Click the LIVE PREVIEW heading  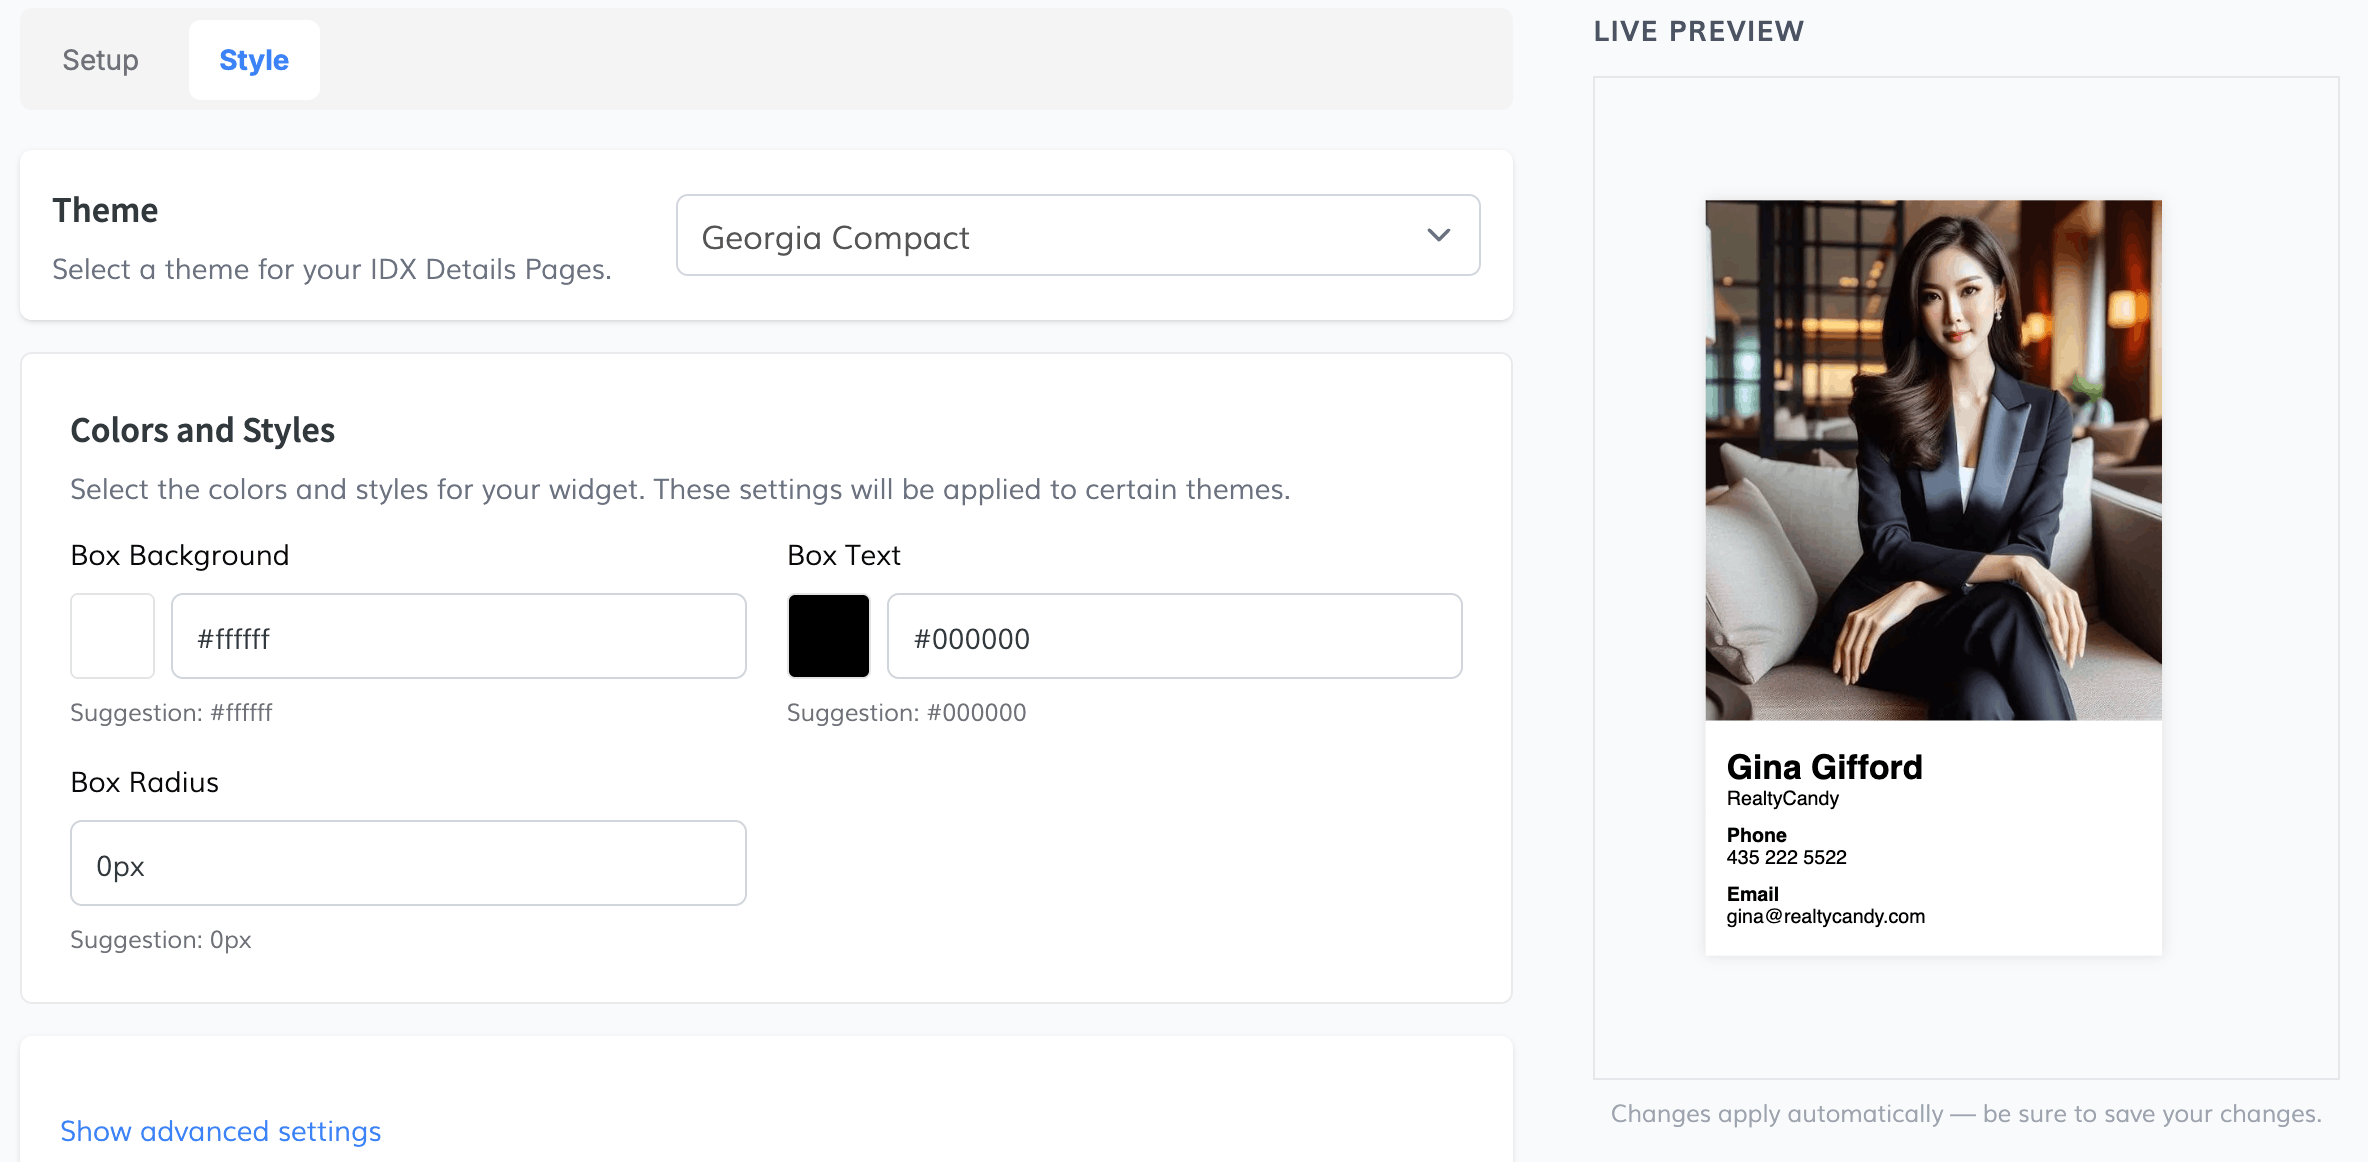click(1698, 31)
